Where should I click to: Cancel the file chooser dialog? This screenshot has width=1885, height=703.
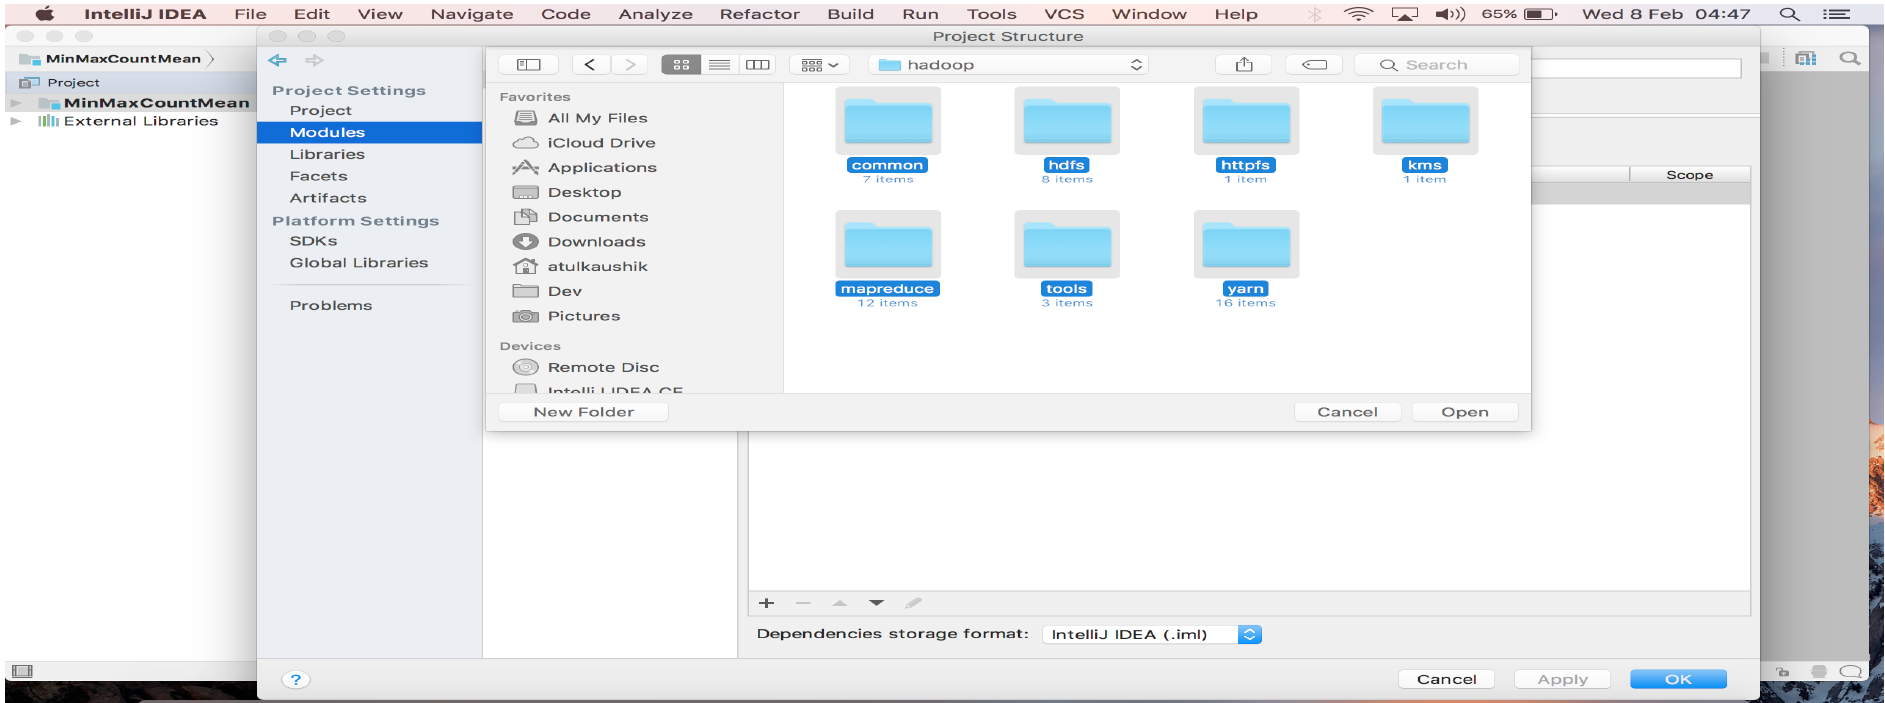[x=1347, y=412]
